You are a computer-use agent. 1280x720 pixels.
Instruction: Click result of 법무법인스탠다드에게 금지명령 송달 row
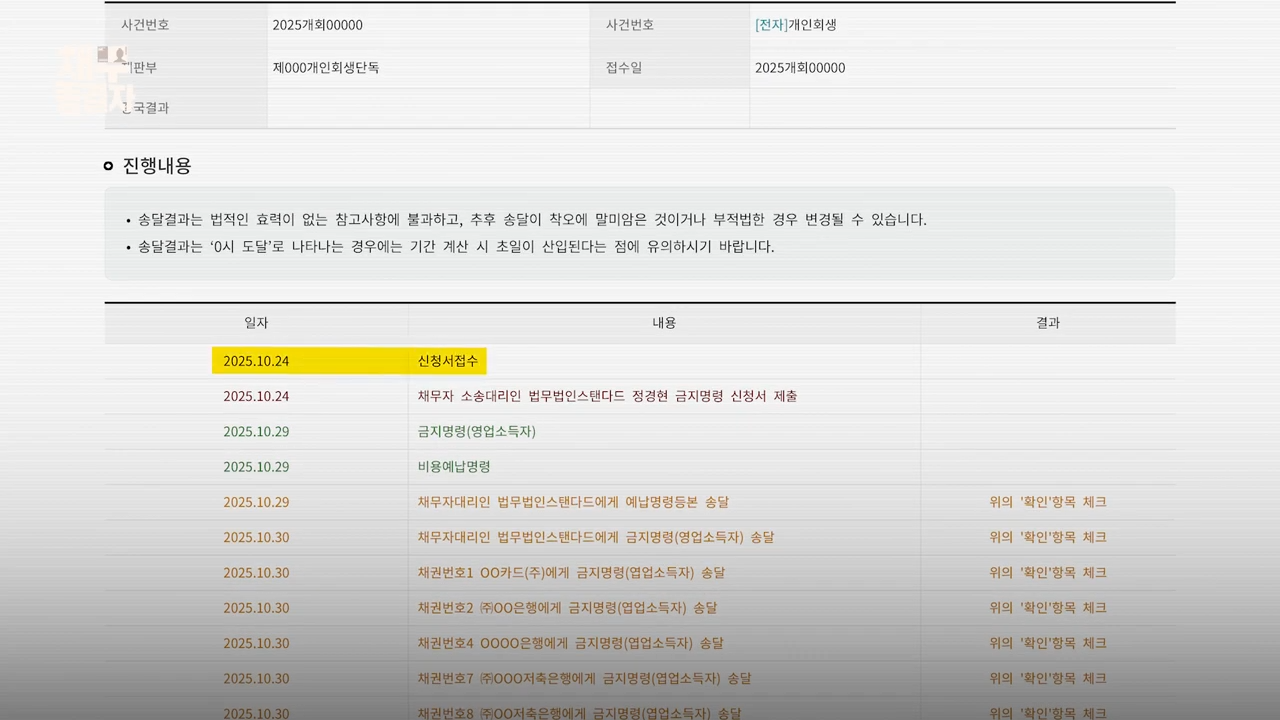(x=1048, y=537)
